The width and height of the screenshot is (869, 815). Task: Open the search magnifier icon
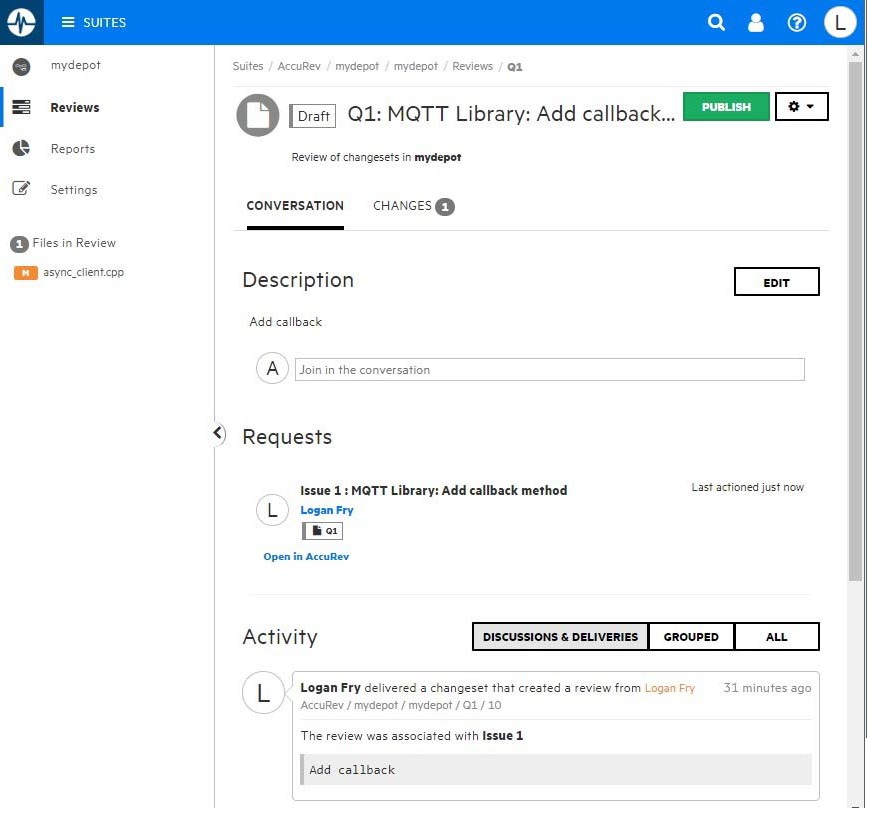(x=716, y=22)
